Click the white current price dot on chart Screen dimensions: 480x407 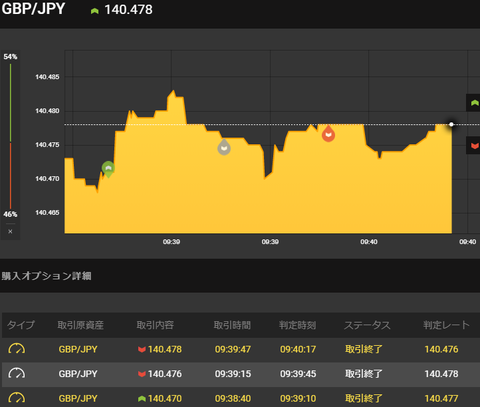pyautogui.click(x=451, y=124)
